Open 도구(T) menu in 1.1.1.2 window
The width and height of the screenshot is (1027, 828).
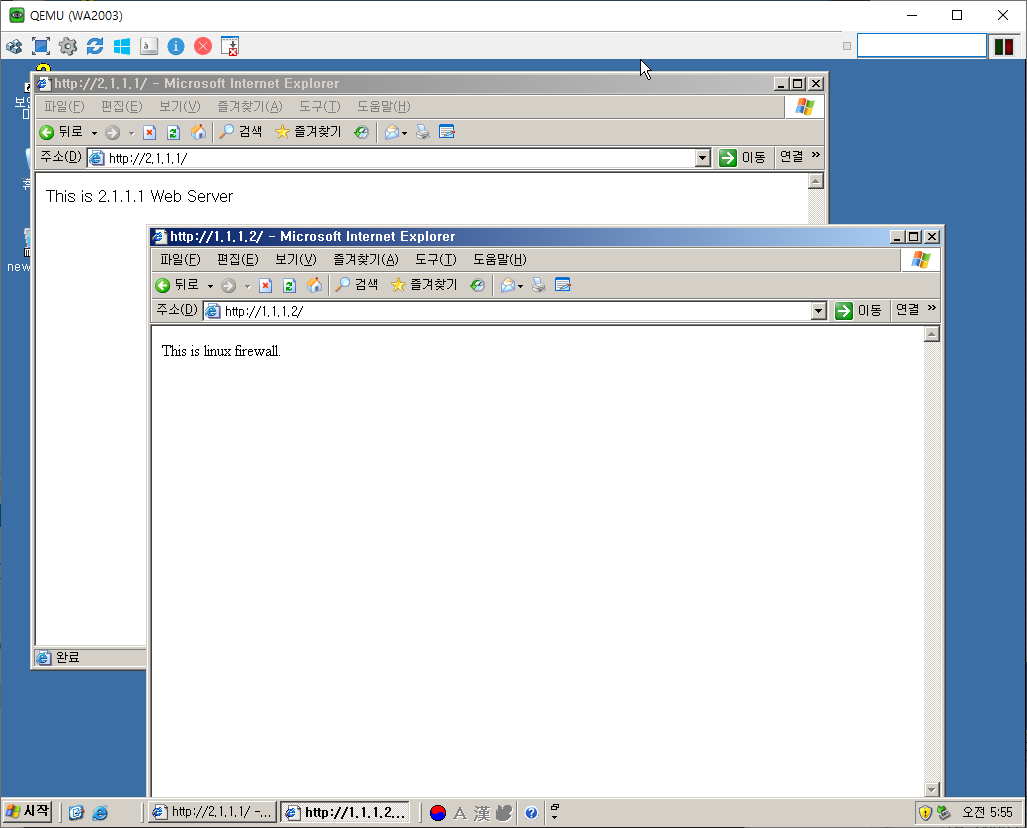pos(436,259)
